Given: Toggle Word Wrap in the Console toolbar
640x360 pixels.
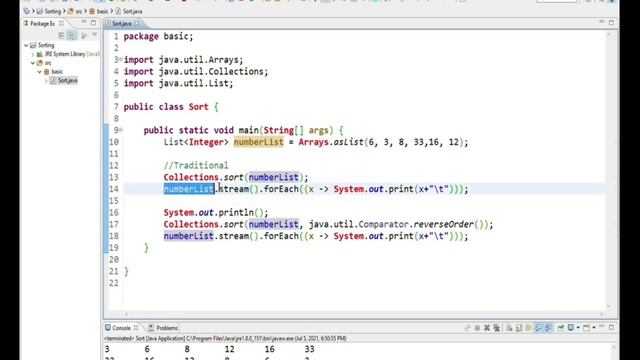Looking at the screenshot, I should coord(529,328).
